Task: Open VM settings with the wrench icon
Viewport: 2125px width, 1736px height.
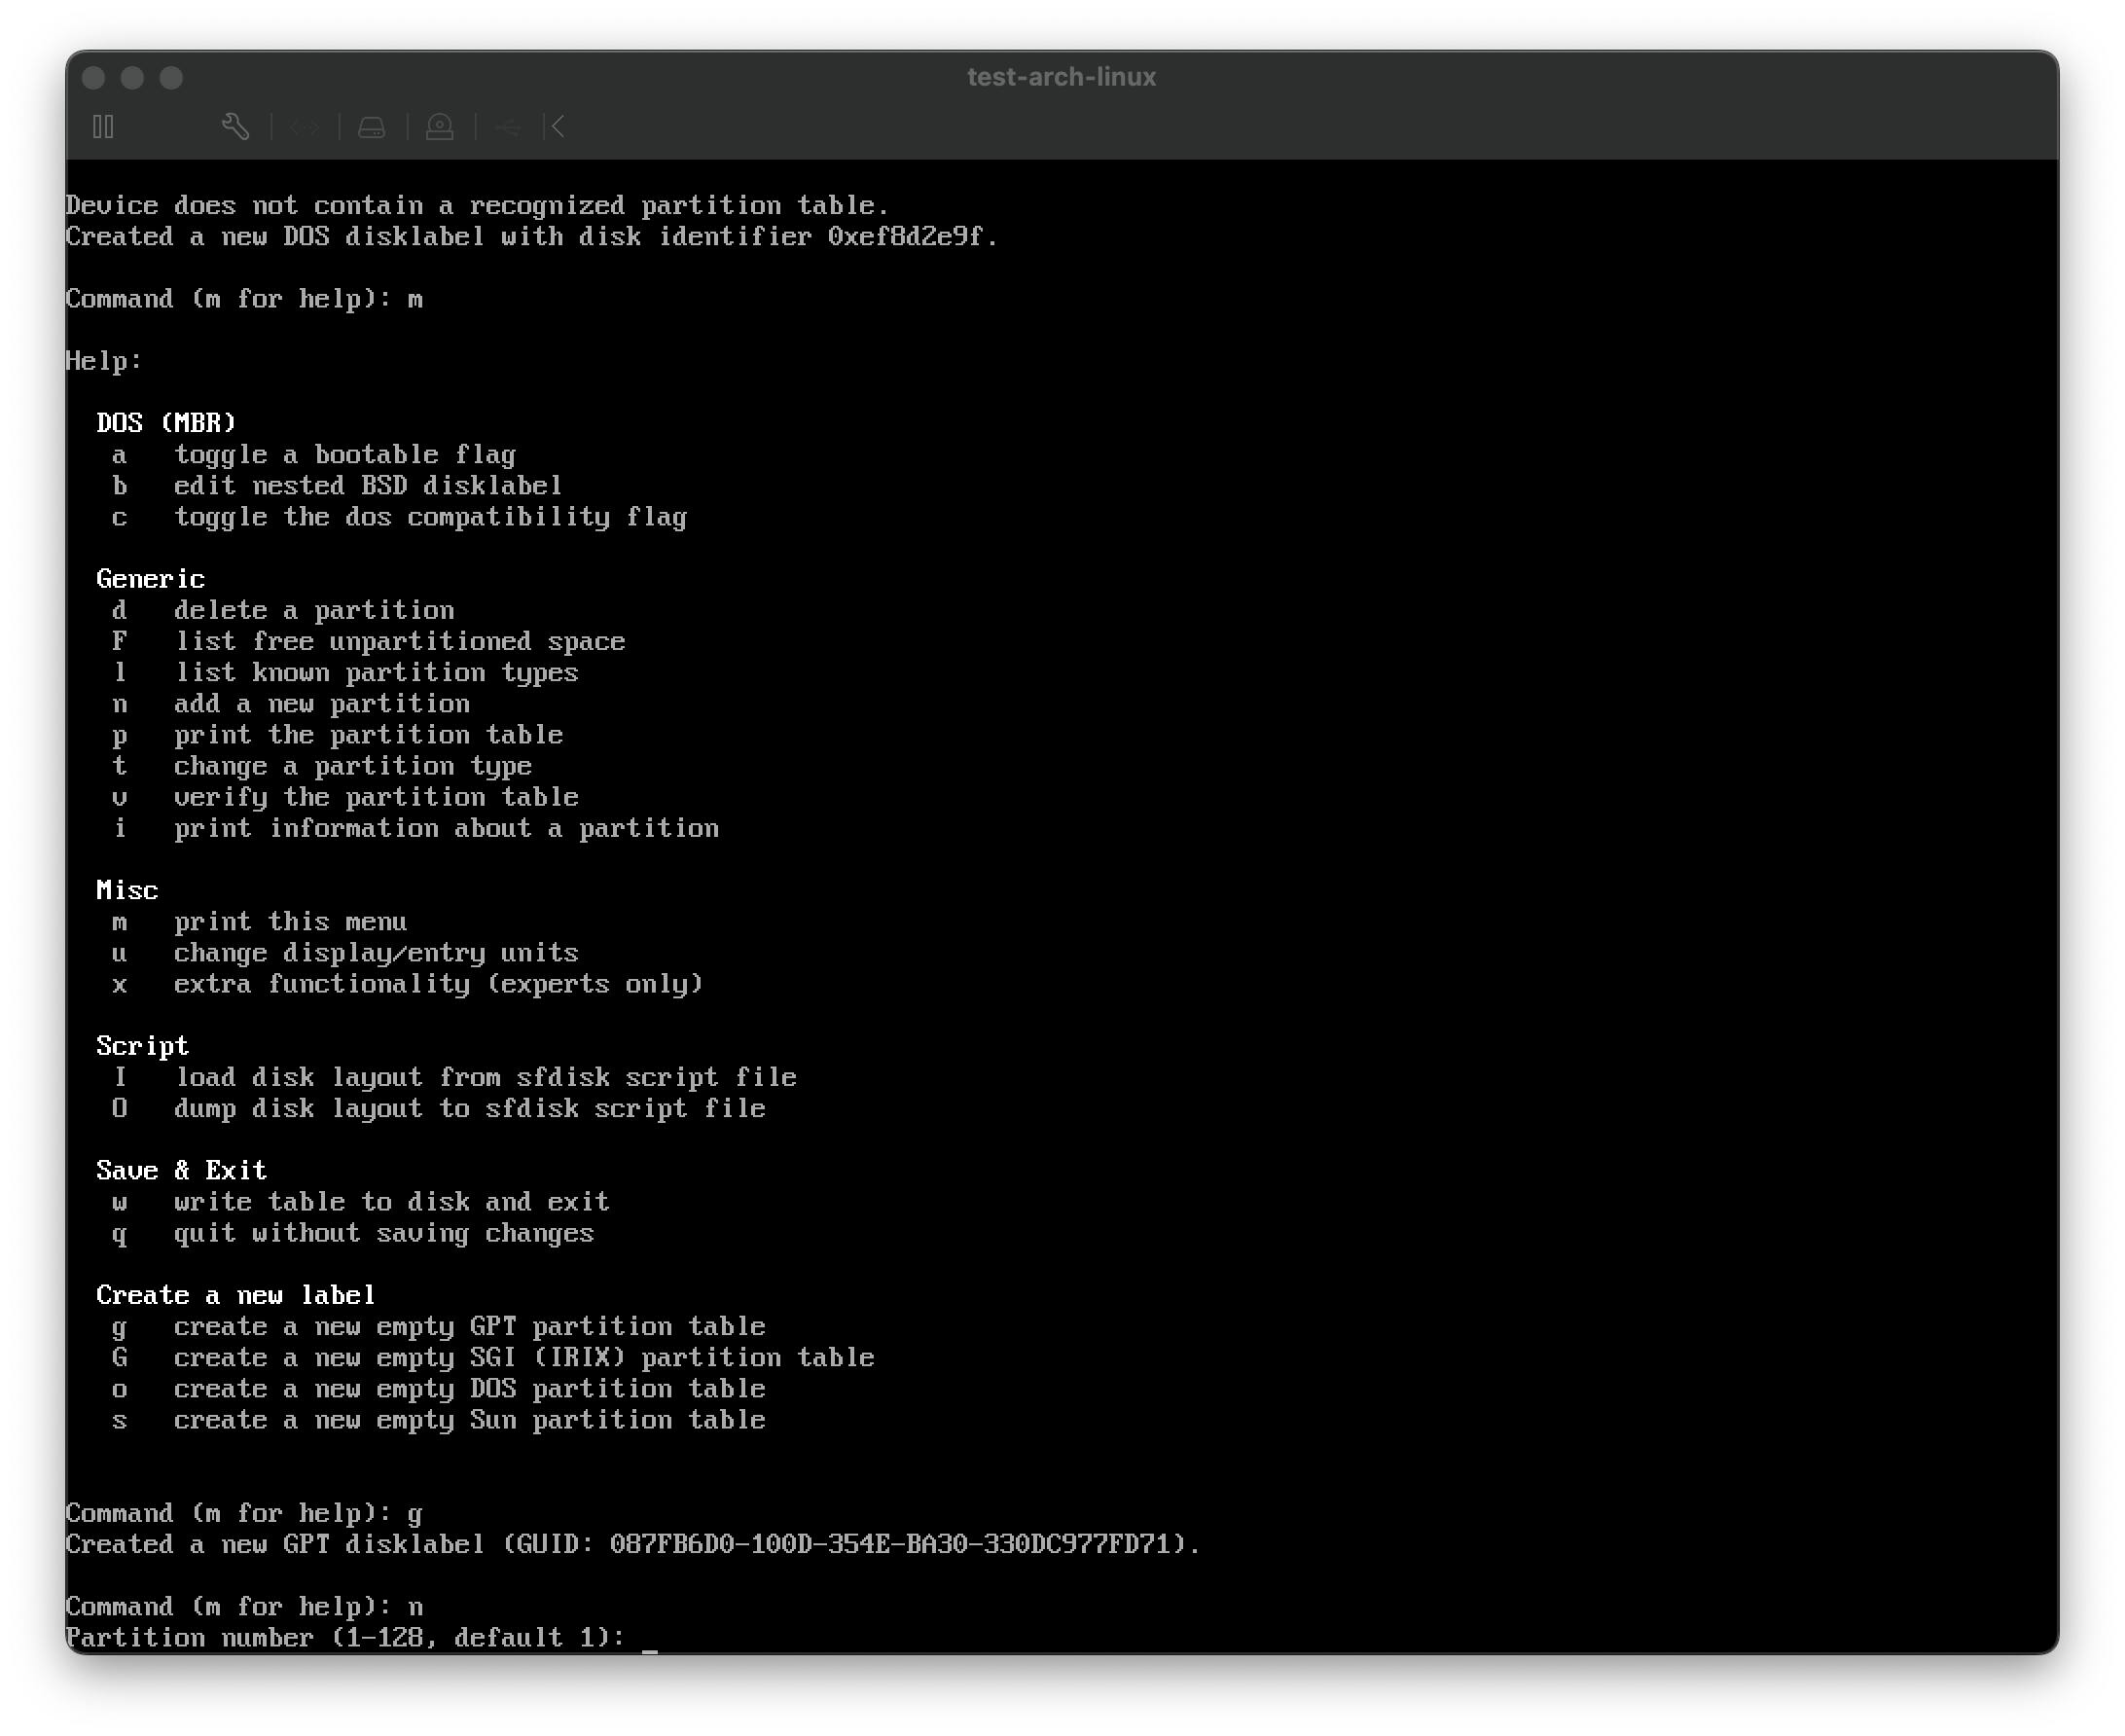Action: tap(236, 126)
